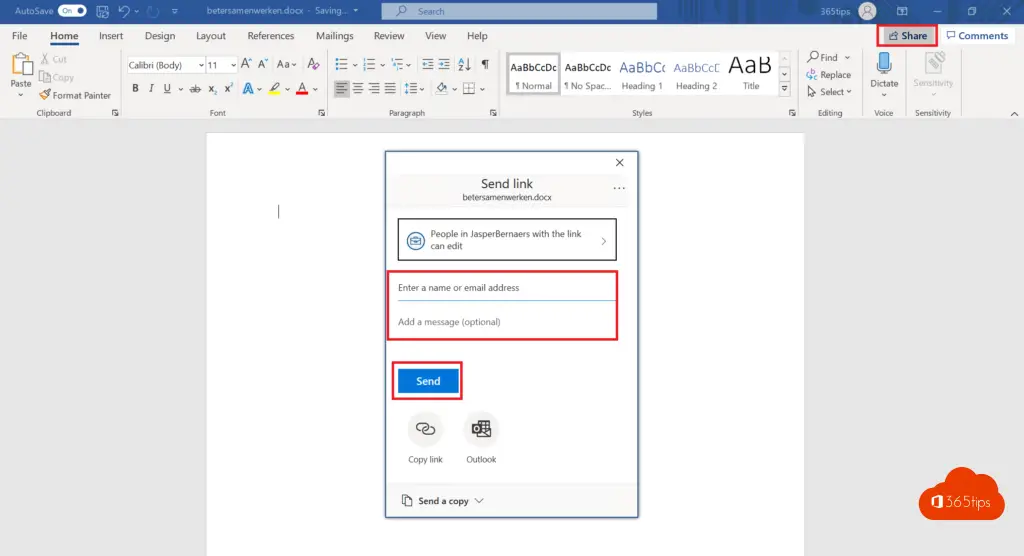Screen dimensions: 1024x556
Task: Apply Bold formatting
Action: (x=136, y=88)
